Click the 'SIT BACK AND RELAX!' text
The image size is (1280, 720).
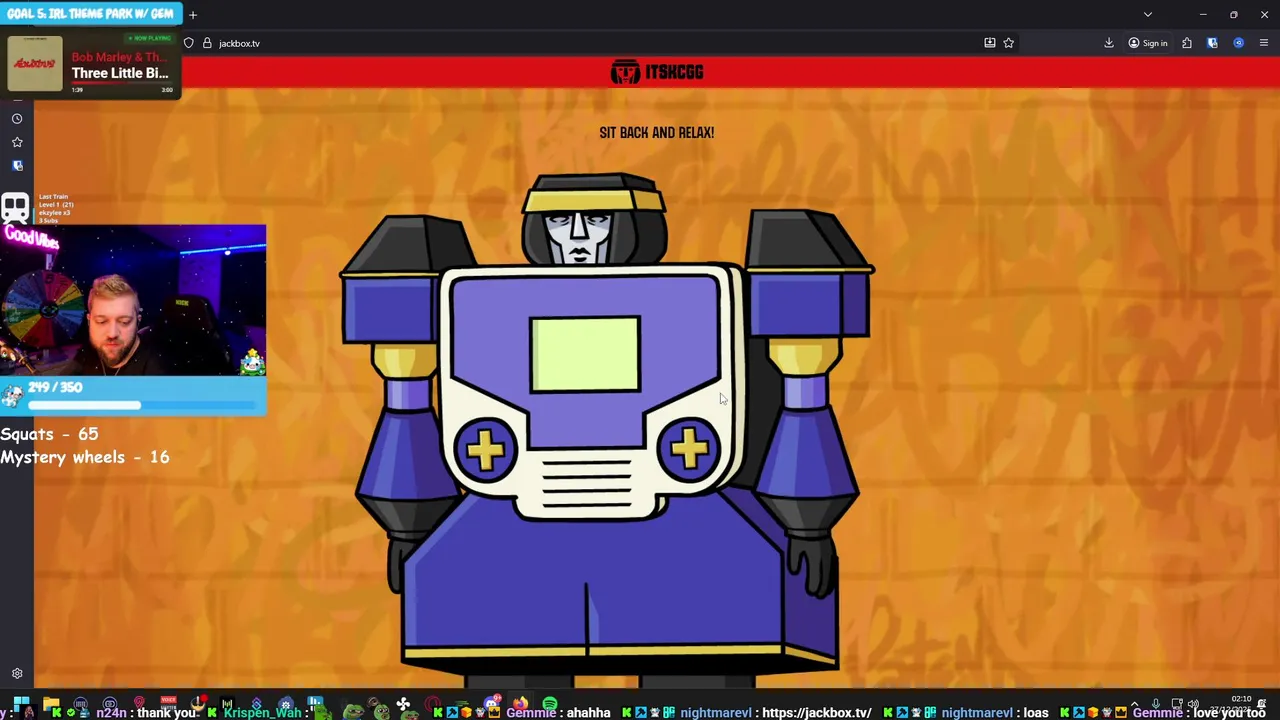pyautogui.click(x=657, y=132)
